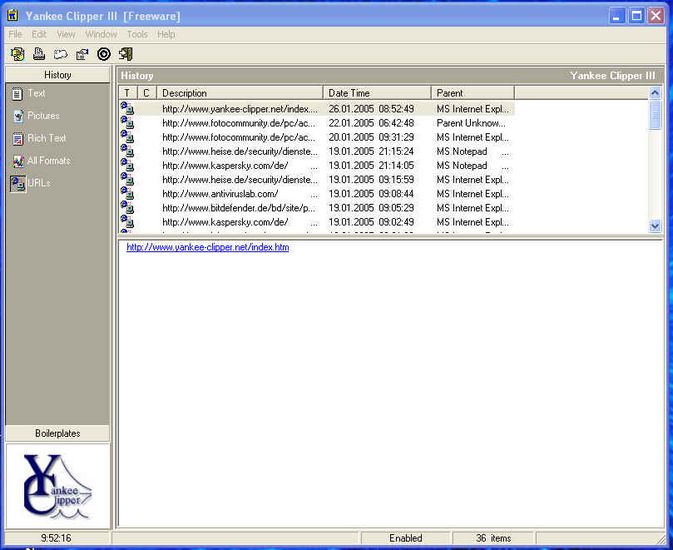Open the Window menu
The image size is (673, 550).
coord(101,34)
